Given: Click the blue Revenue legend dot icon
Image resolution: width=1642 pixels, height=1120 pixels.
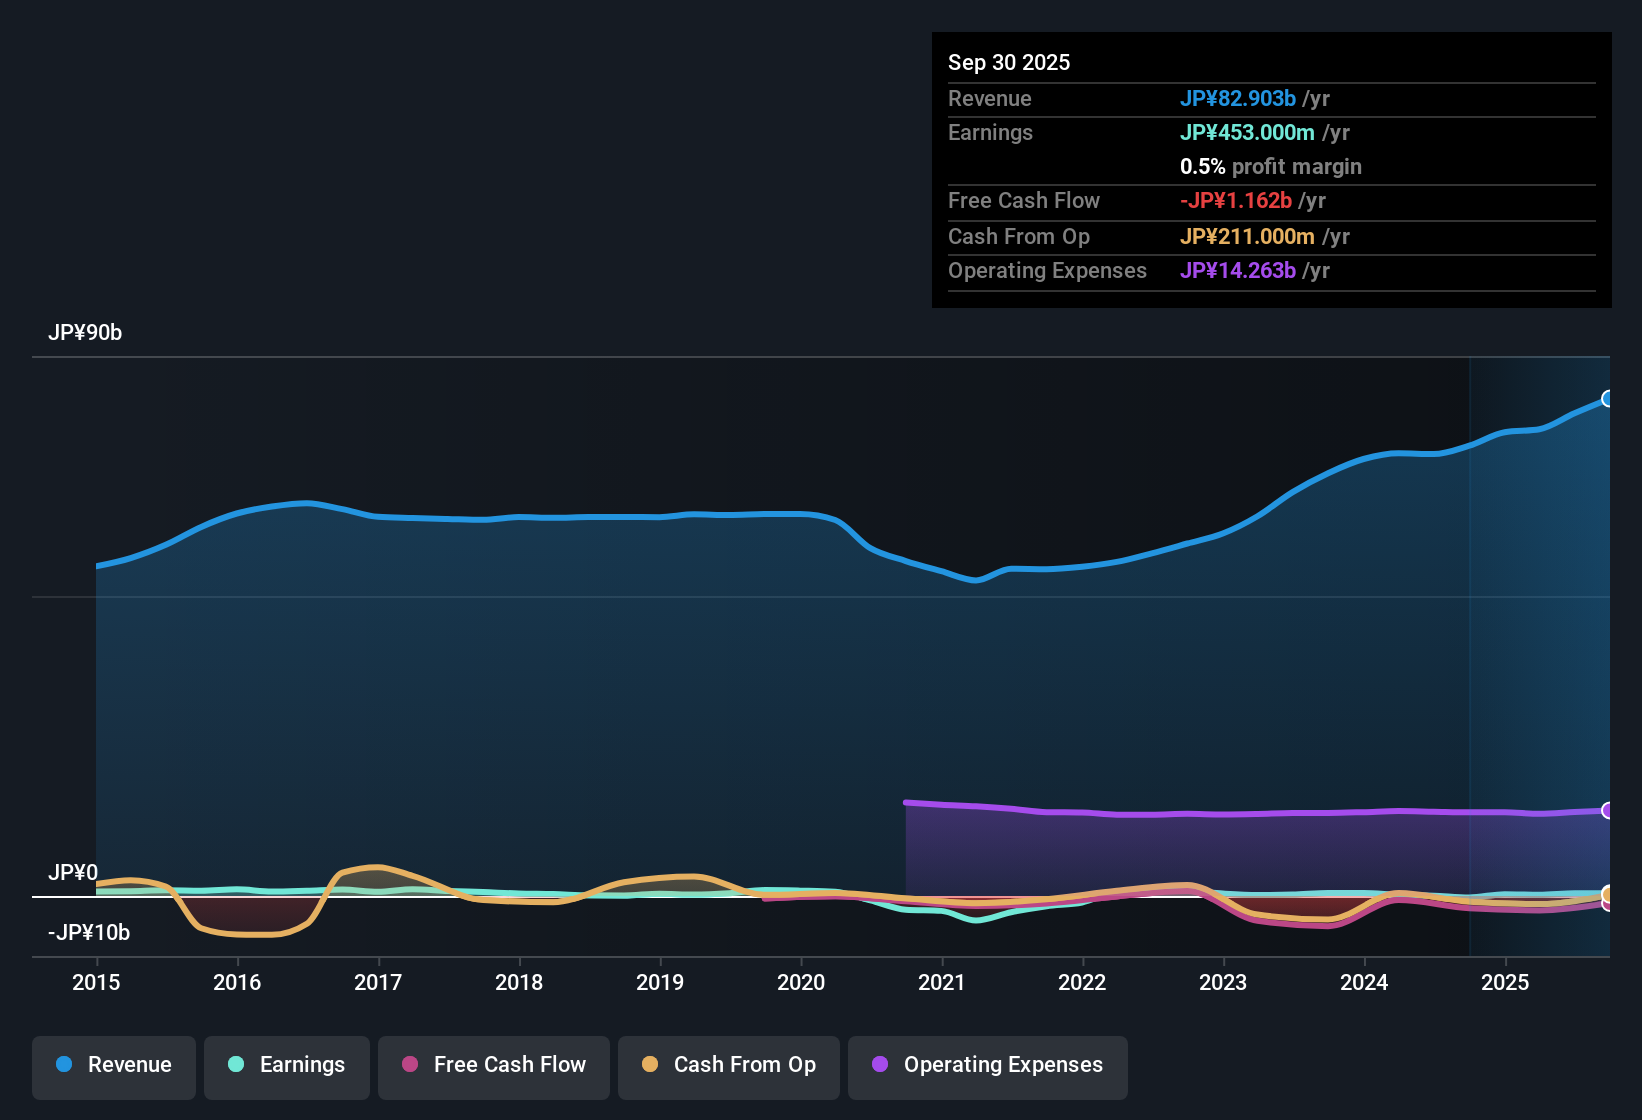Looking at the screenshot, I should 64,1065.
